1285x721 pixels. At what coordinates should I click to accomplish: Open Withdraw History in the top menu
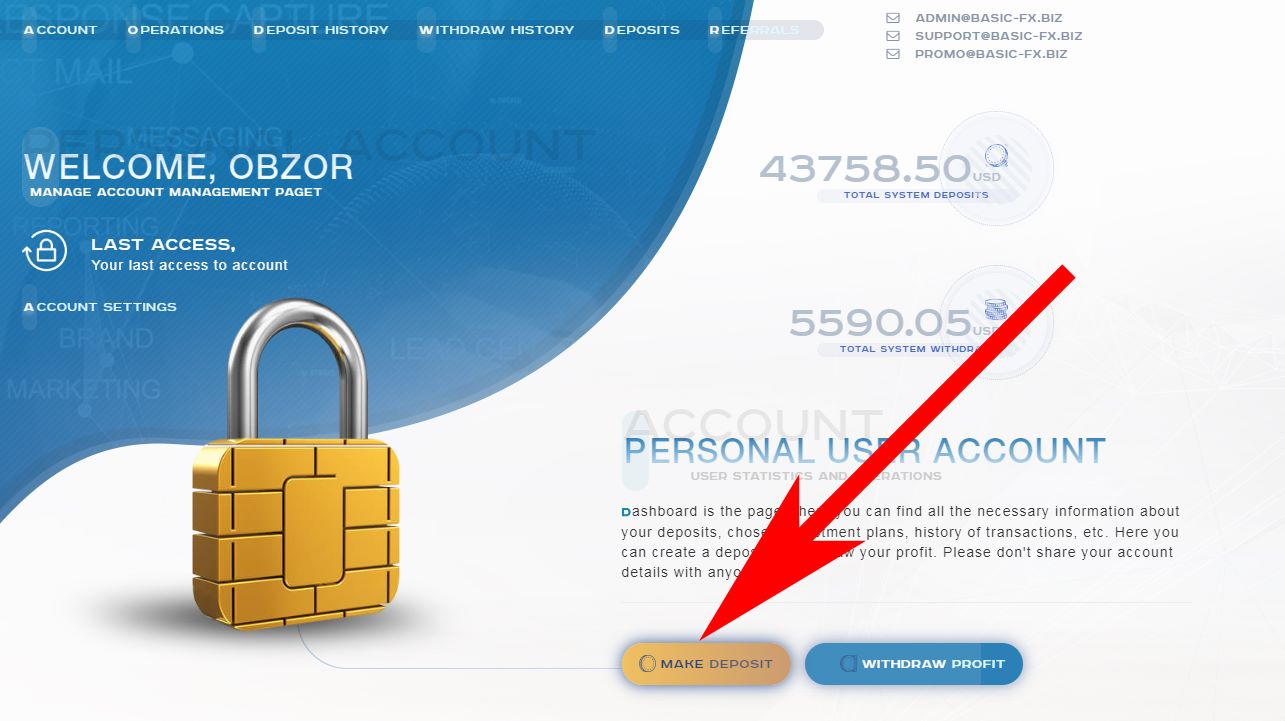(x=497, y=30)
